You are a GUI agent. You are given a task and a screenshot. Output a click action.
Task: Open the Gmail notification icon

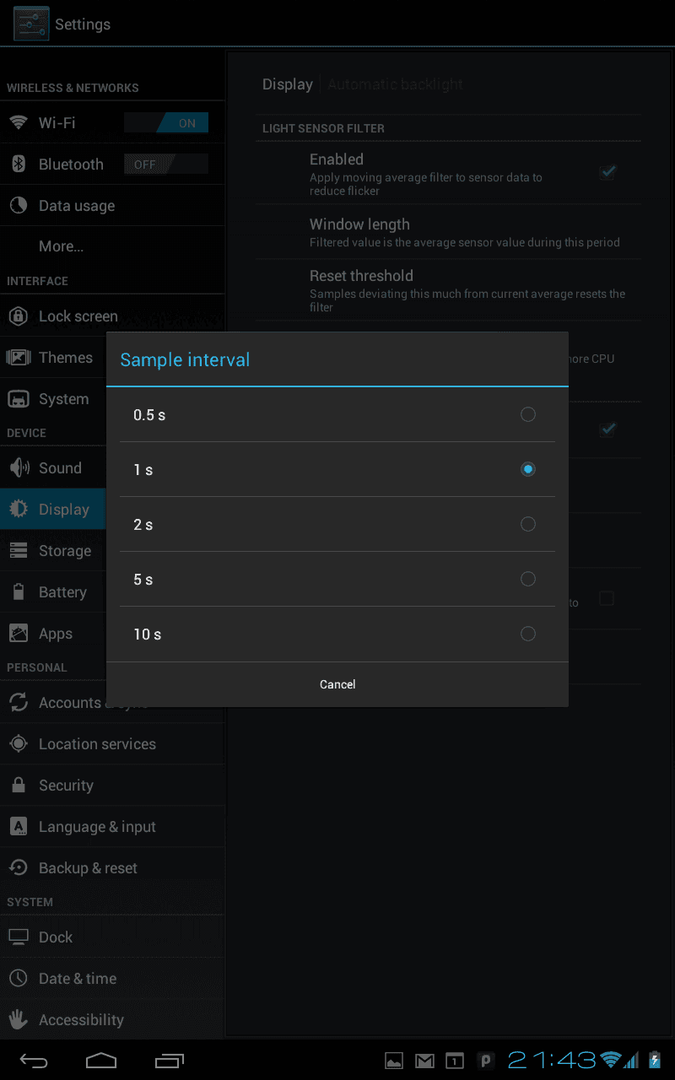(x=424, y=1060)
